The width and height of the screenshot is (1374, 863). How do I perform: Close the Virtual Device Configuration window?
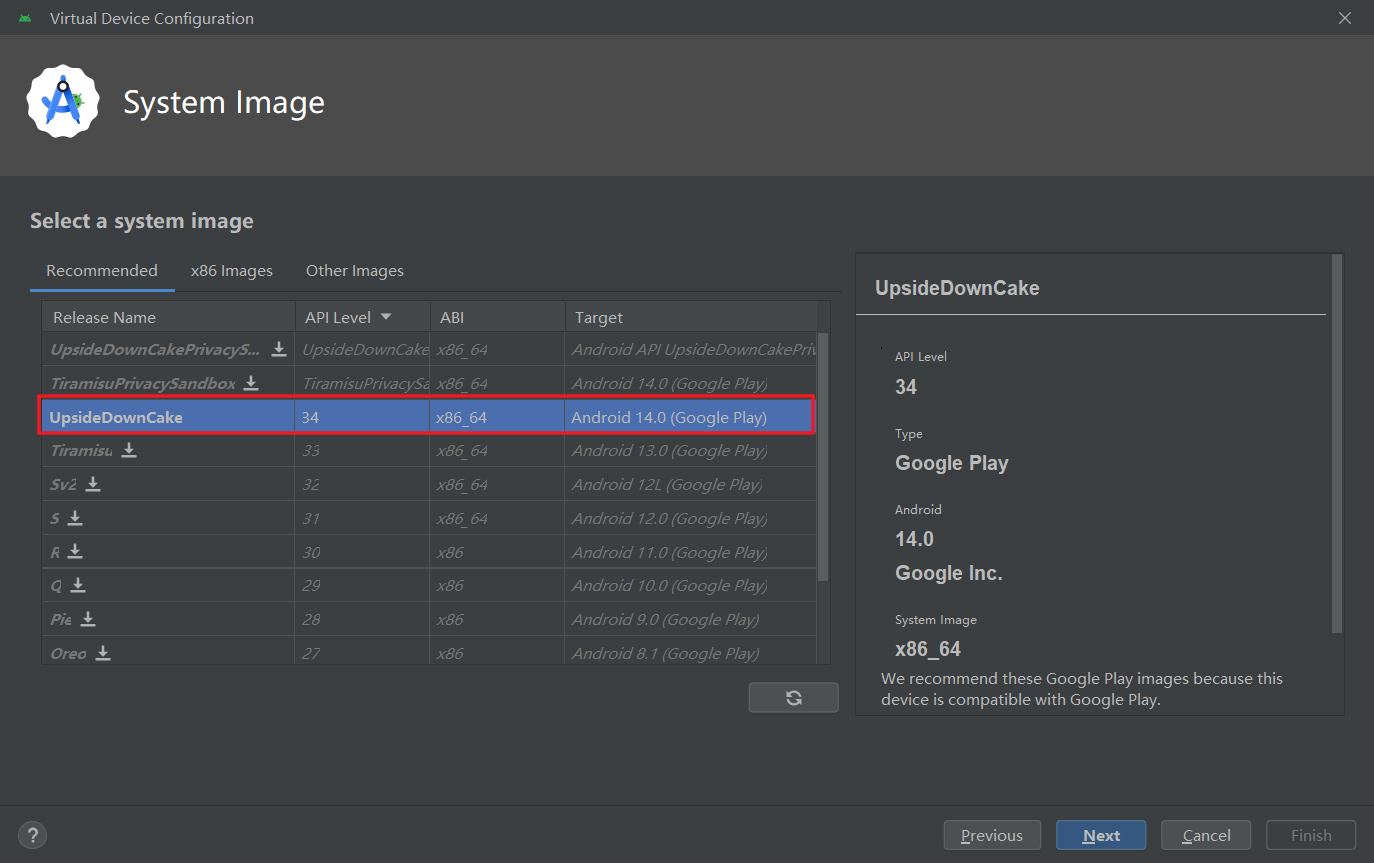tap(1345, 18)
